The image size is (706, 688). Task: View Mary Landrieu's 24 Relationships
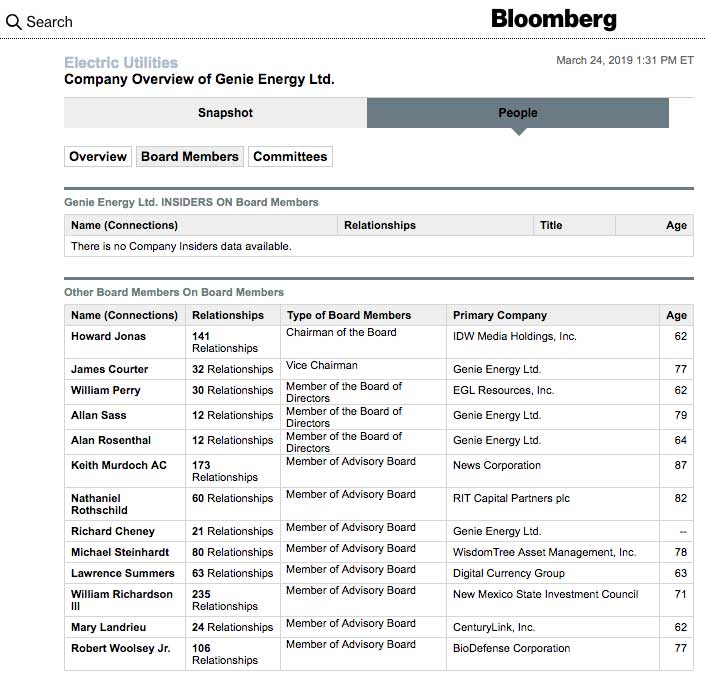coord(232,627)
